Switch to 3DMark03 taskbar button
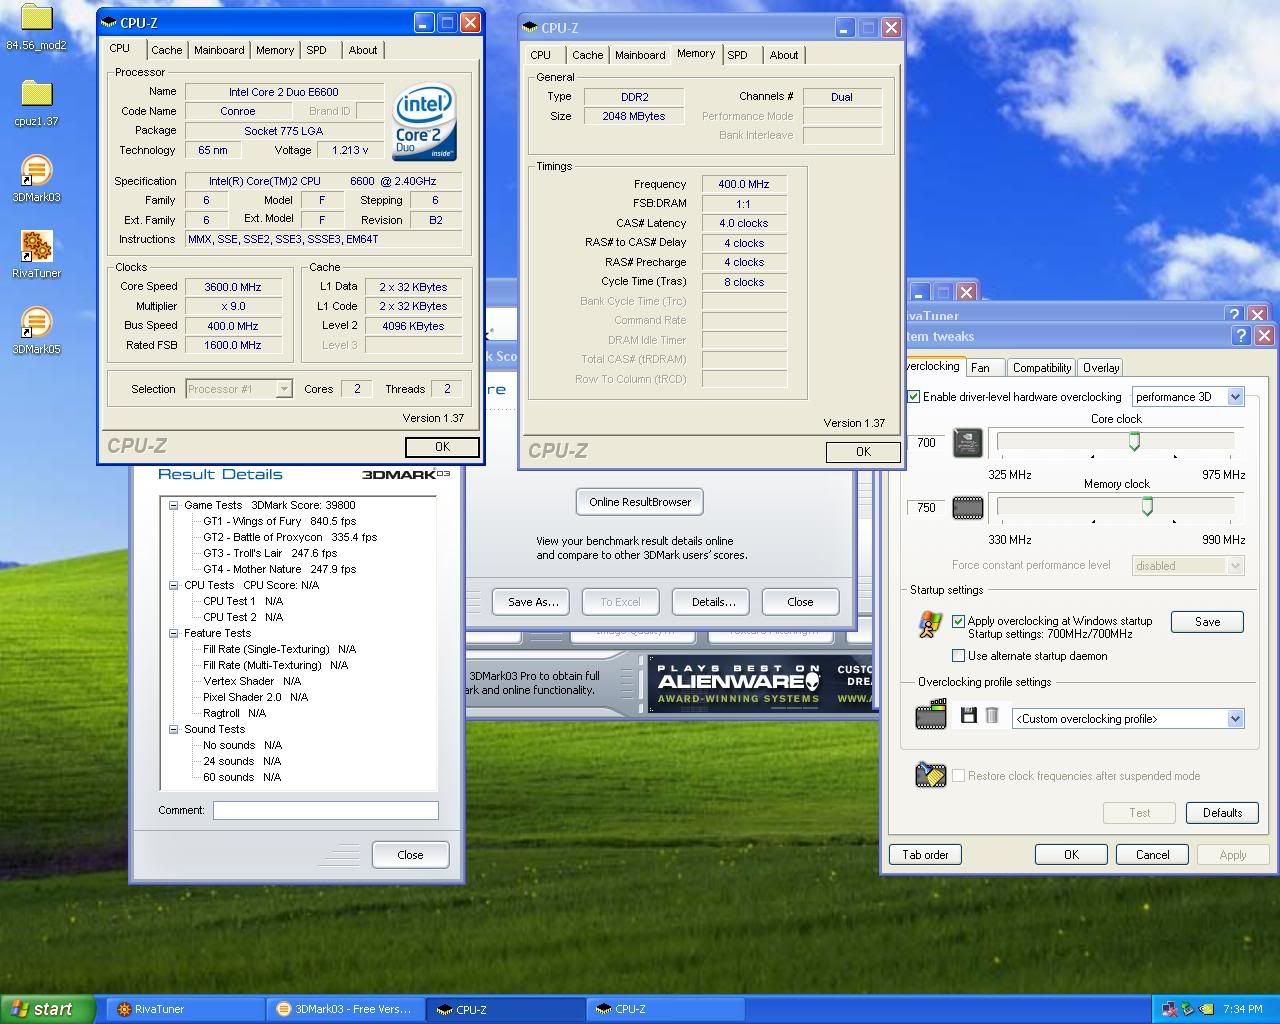Screen dimensions: 1280x1024 click(346, 1009)
